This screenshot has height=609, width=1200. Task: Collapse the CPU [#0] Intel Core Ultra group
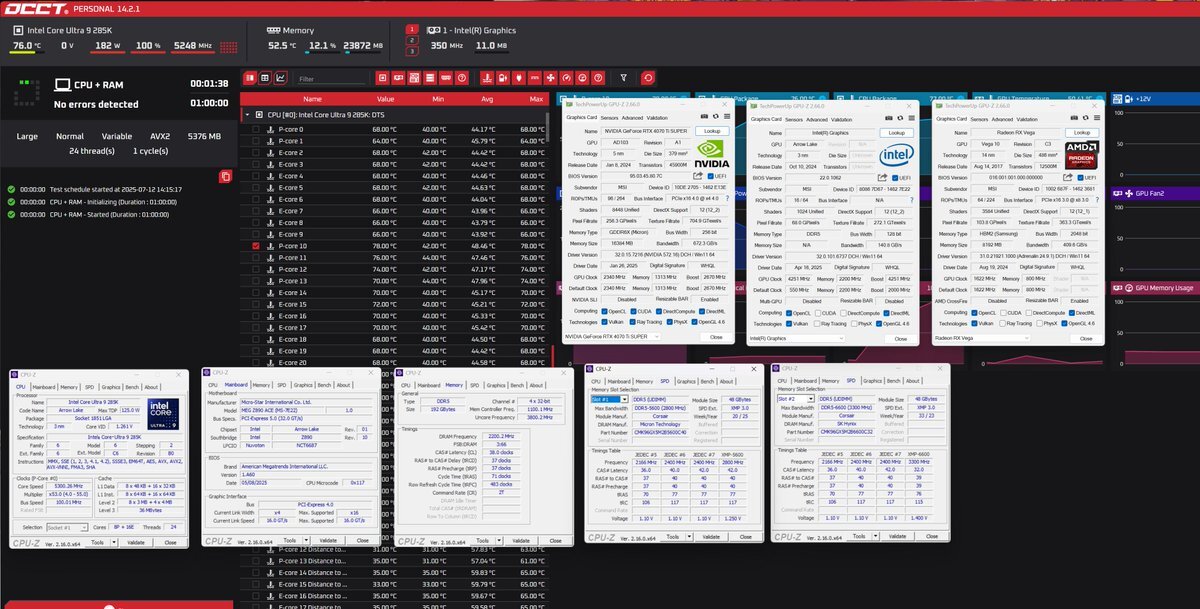pos(247,115)
